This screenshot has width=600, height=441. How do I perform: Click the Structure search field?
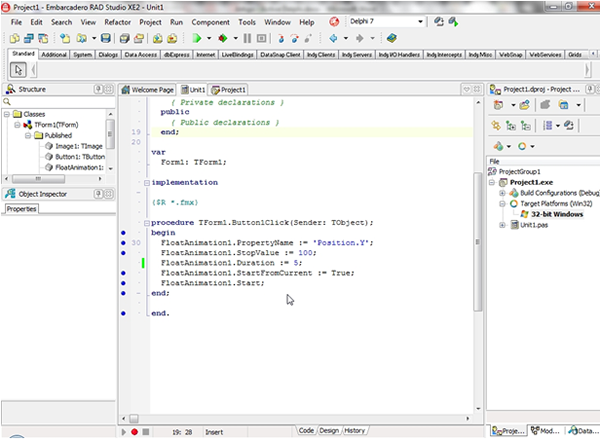(x=59, y=102)
